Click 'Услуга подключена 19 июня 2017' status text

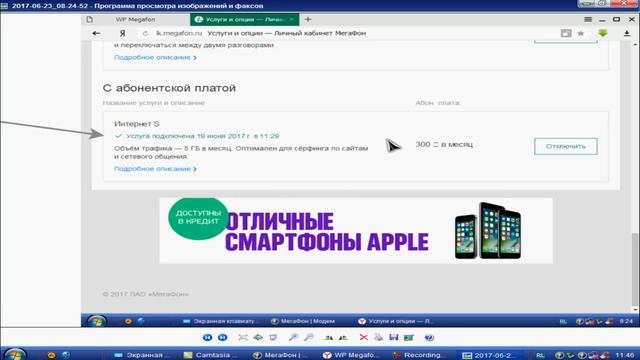(x=202, y=136)
